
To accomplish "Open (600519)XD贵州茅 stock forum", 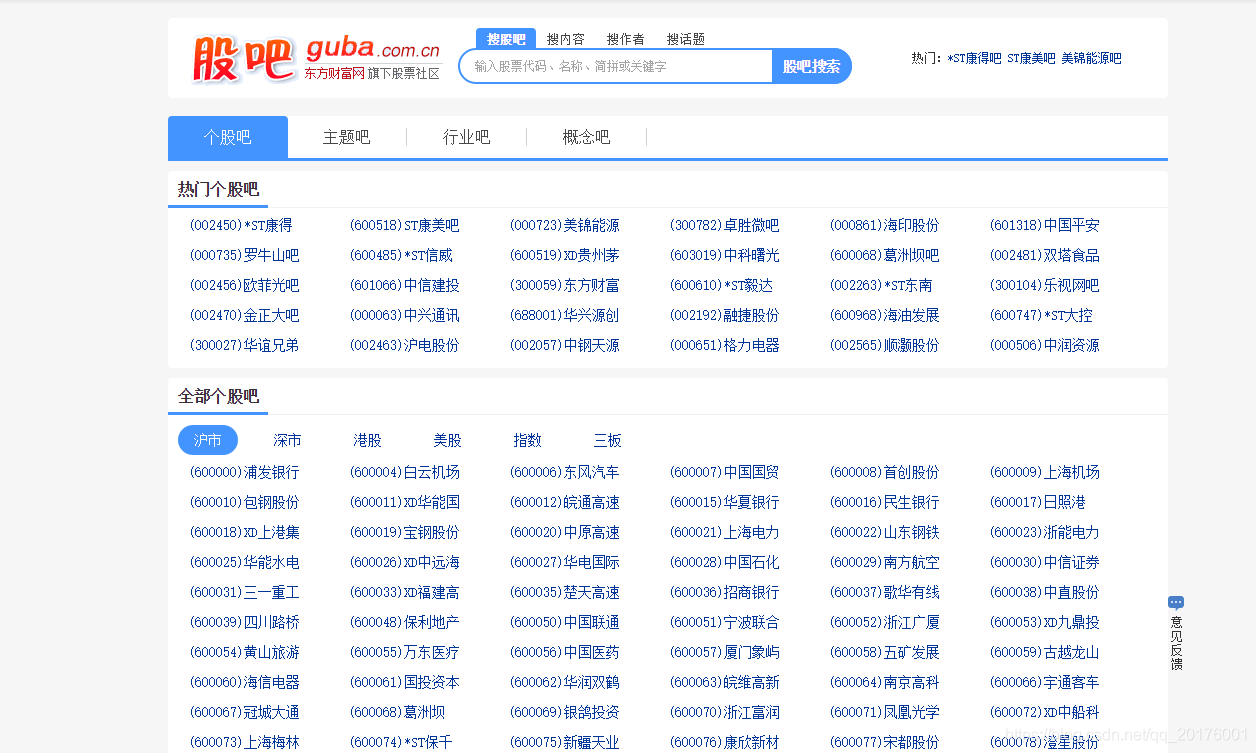I will (564, 255).
